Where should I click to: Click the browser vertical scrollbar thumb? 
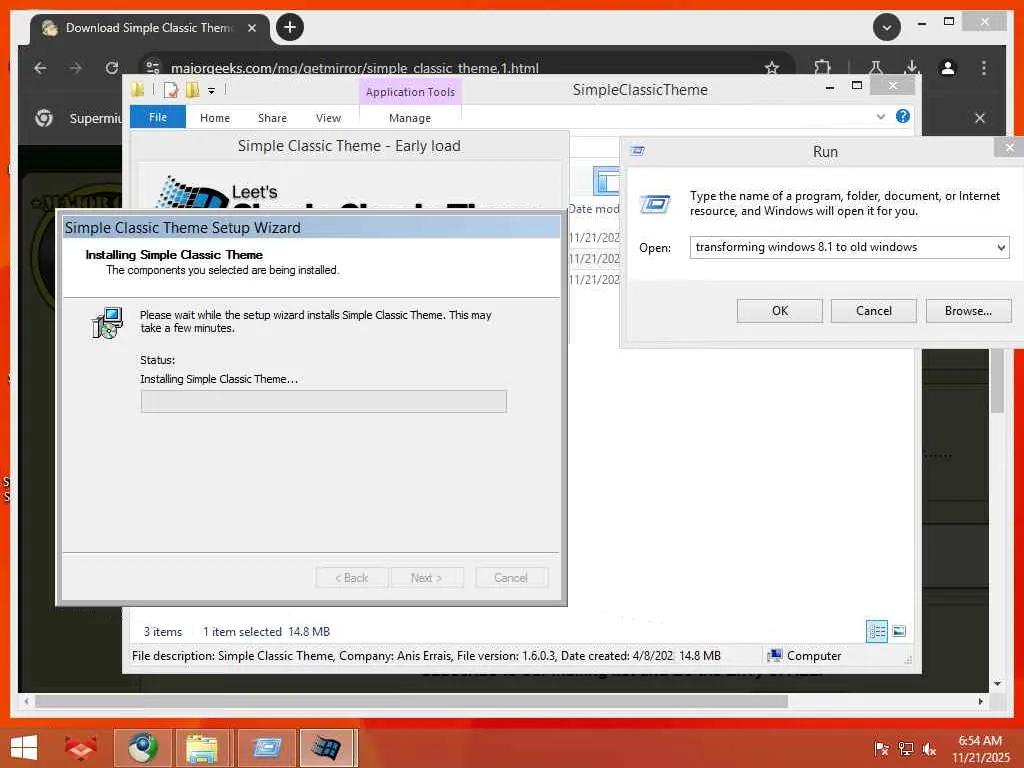tap(997, 381)
